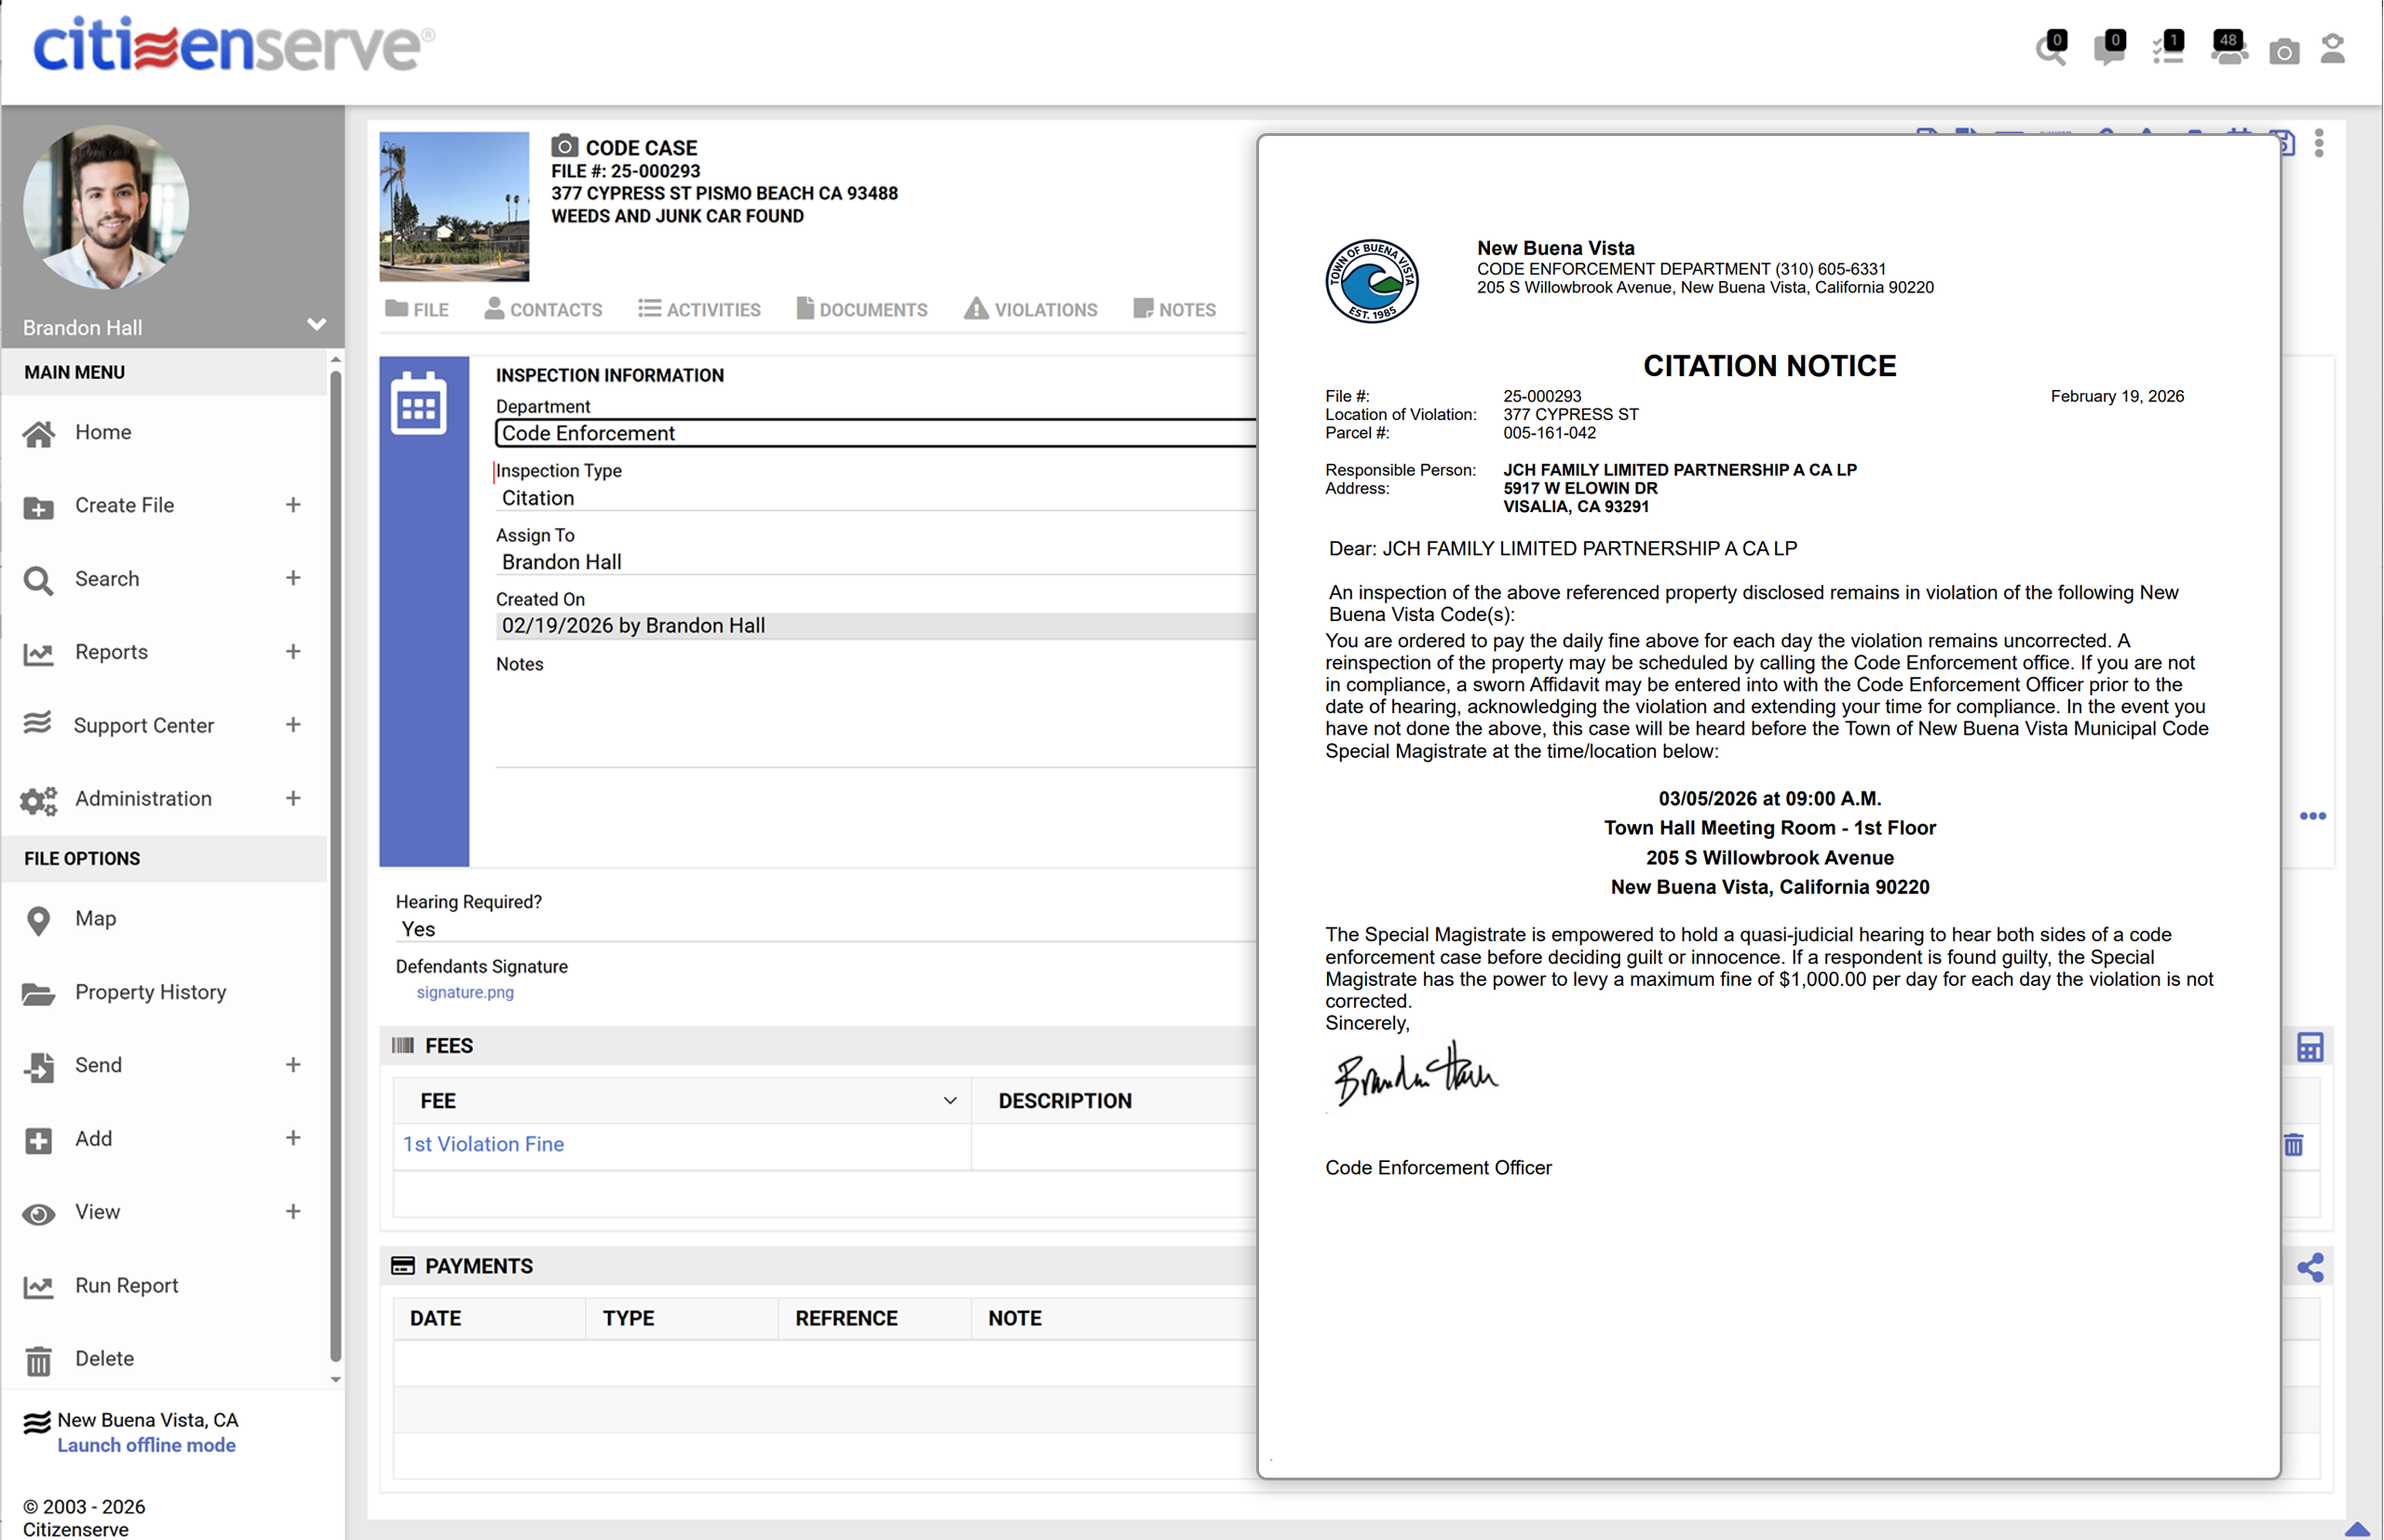
Task: Open the three-dot options menu above the citation
Action: click(x=2321, y=144)
